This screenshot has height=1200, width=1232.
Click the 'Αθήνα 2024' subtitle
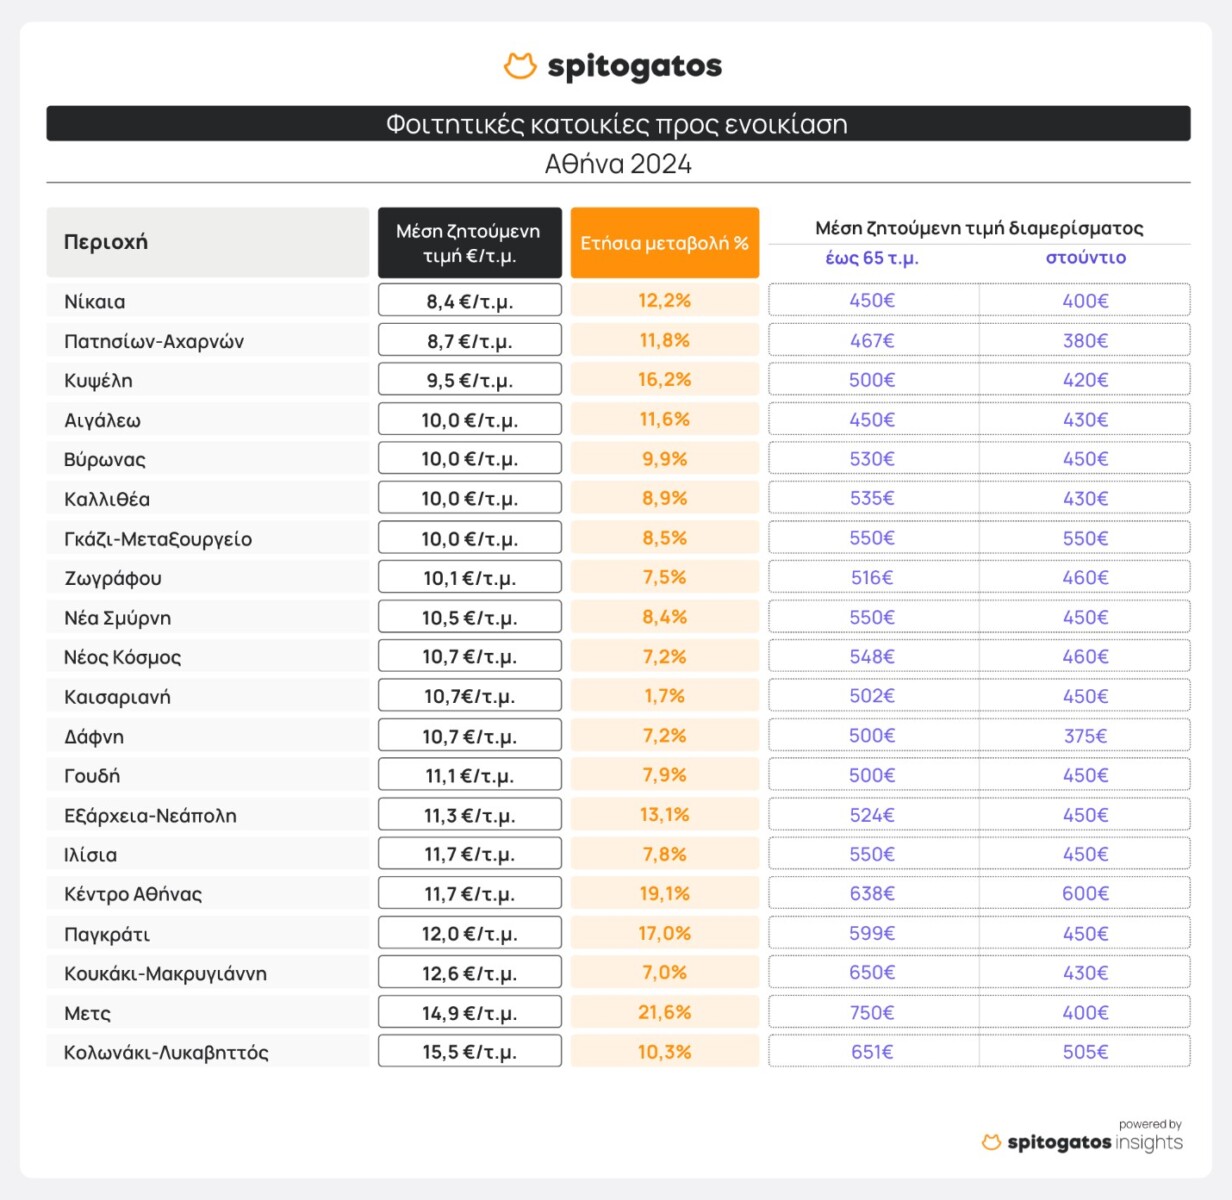618,164
